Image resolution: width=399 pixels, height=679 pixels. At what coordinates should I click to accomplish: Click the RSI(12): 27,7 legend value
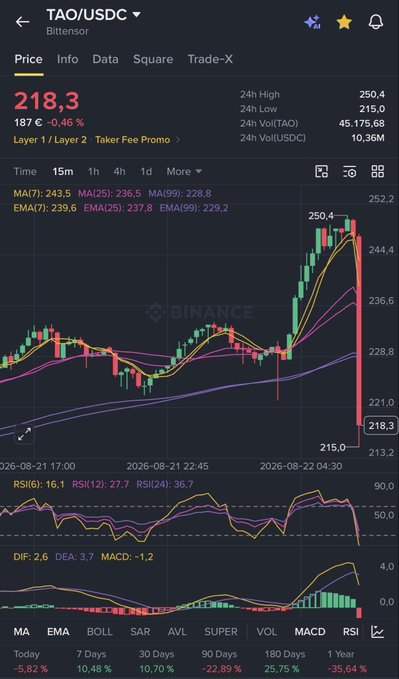point(101,484)
